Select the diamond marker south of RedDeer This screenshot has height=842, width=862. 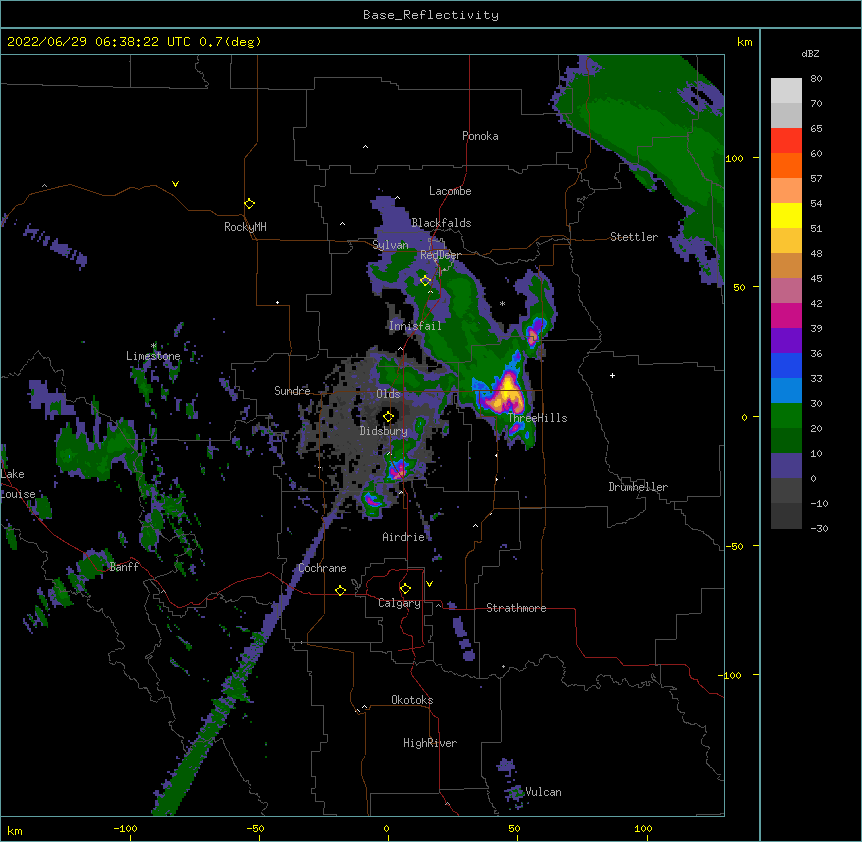click(425, 281)
